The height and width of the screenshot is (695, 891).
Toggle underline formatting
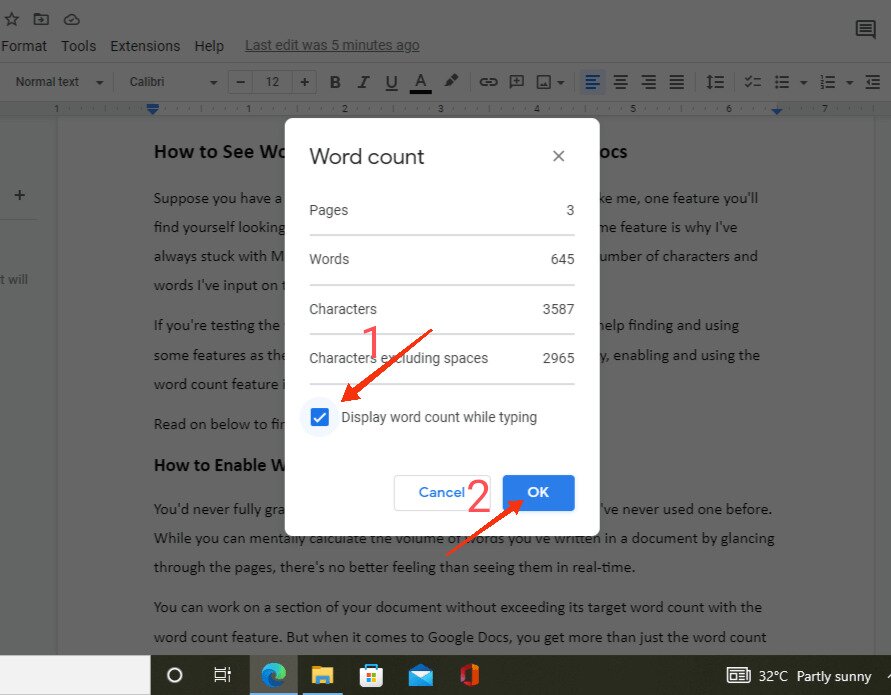392,83
